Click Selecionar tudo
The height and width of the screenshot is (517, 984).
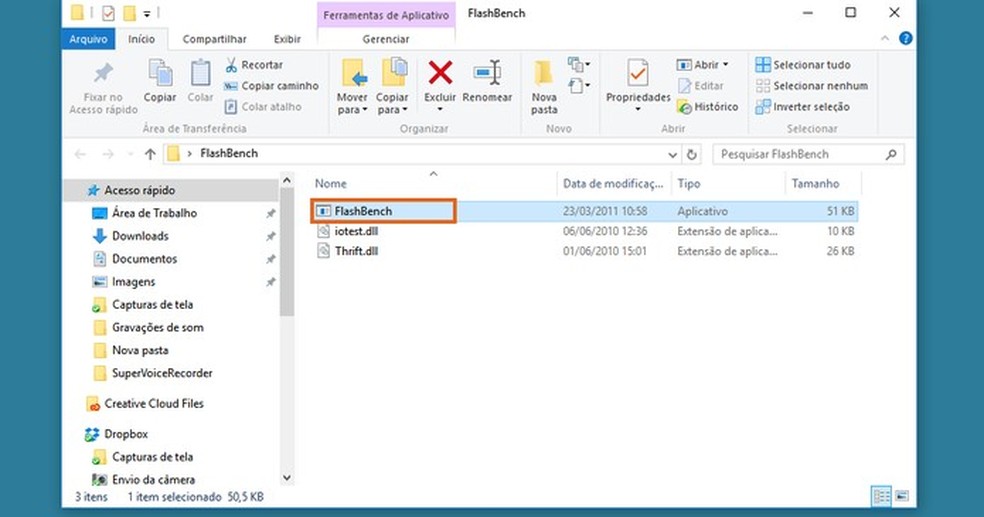[x=803, y=65]
